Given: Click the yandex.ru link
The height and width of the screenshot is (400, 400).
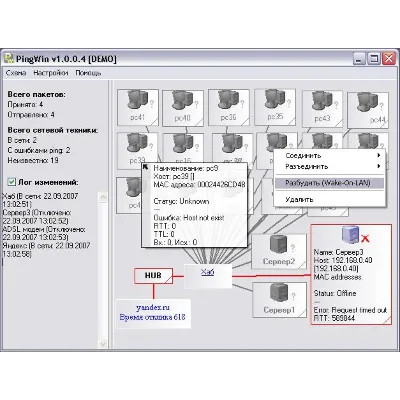Looking at the screenshot, I should pos(153,307).
